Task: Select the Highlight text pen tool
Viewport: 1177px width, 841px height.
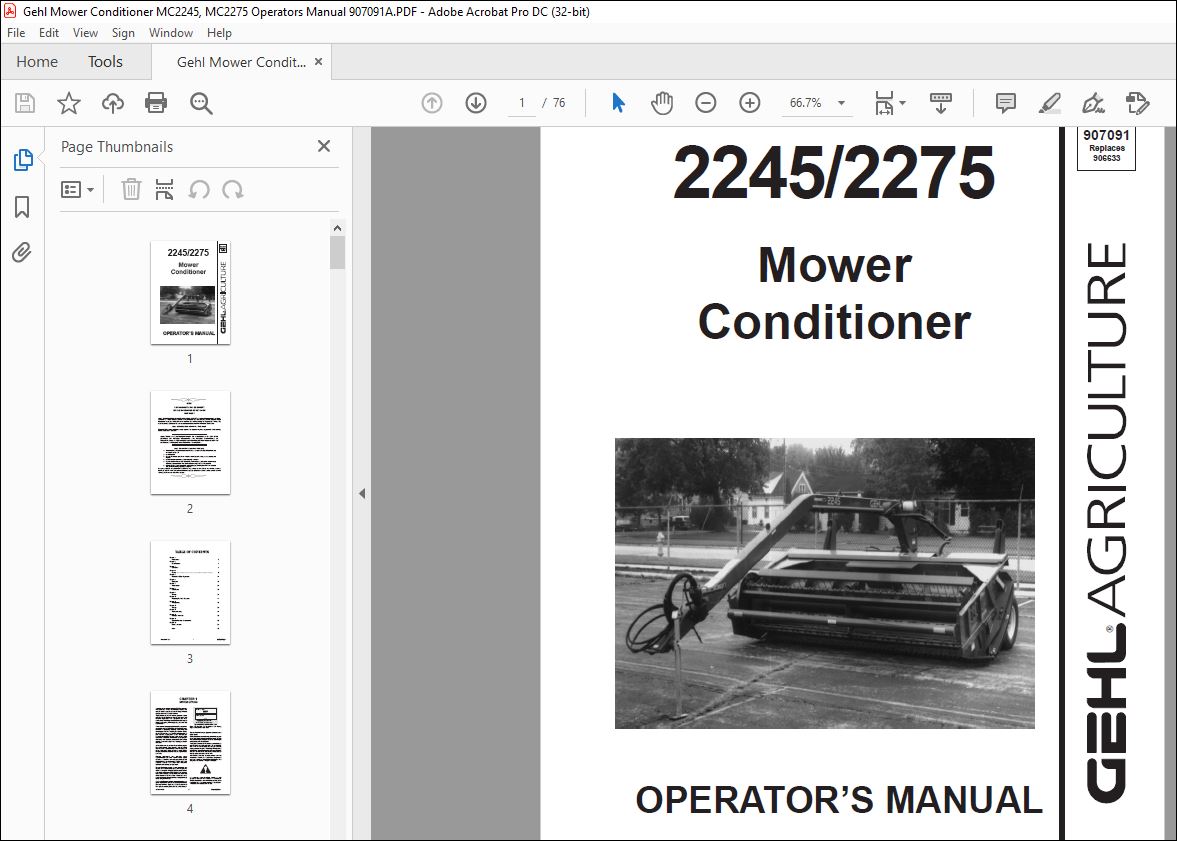Action: click(1049, 103)
